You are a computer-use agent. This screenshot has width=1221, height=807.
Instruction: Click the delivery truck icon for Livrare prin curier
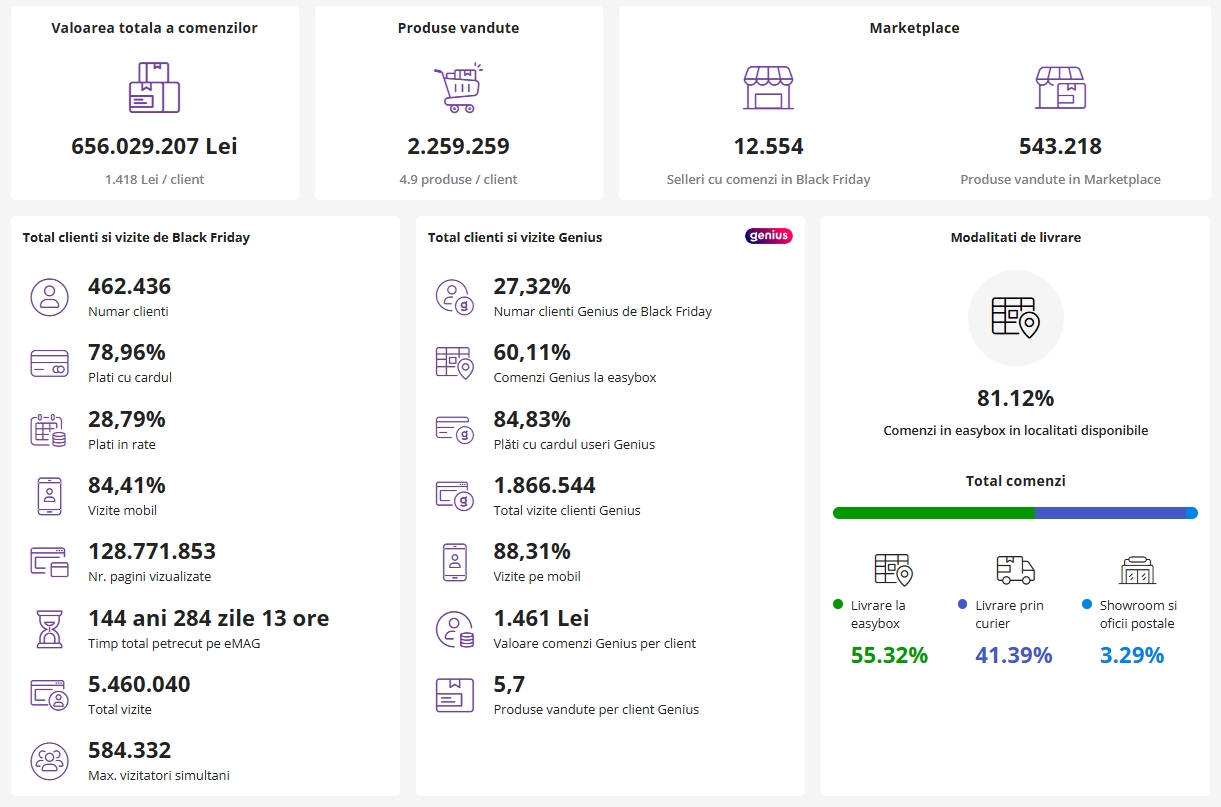1015,570
